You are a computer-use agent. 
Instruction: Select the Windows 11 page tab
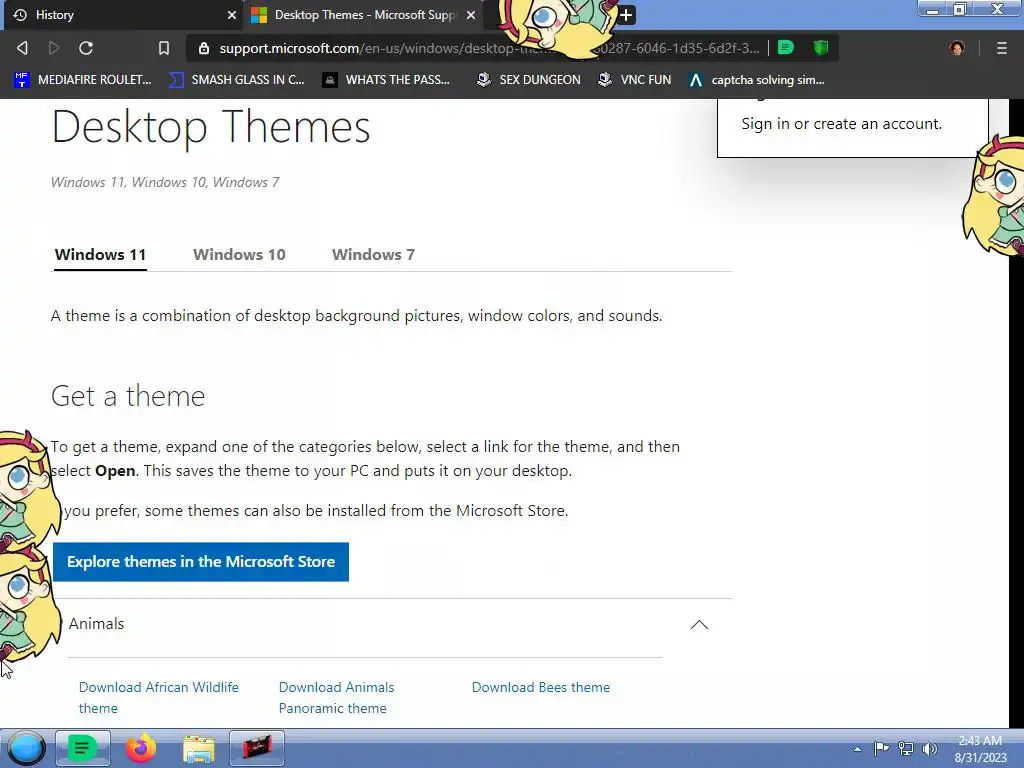(x=100, y=255)
